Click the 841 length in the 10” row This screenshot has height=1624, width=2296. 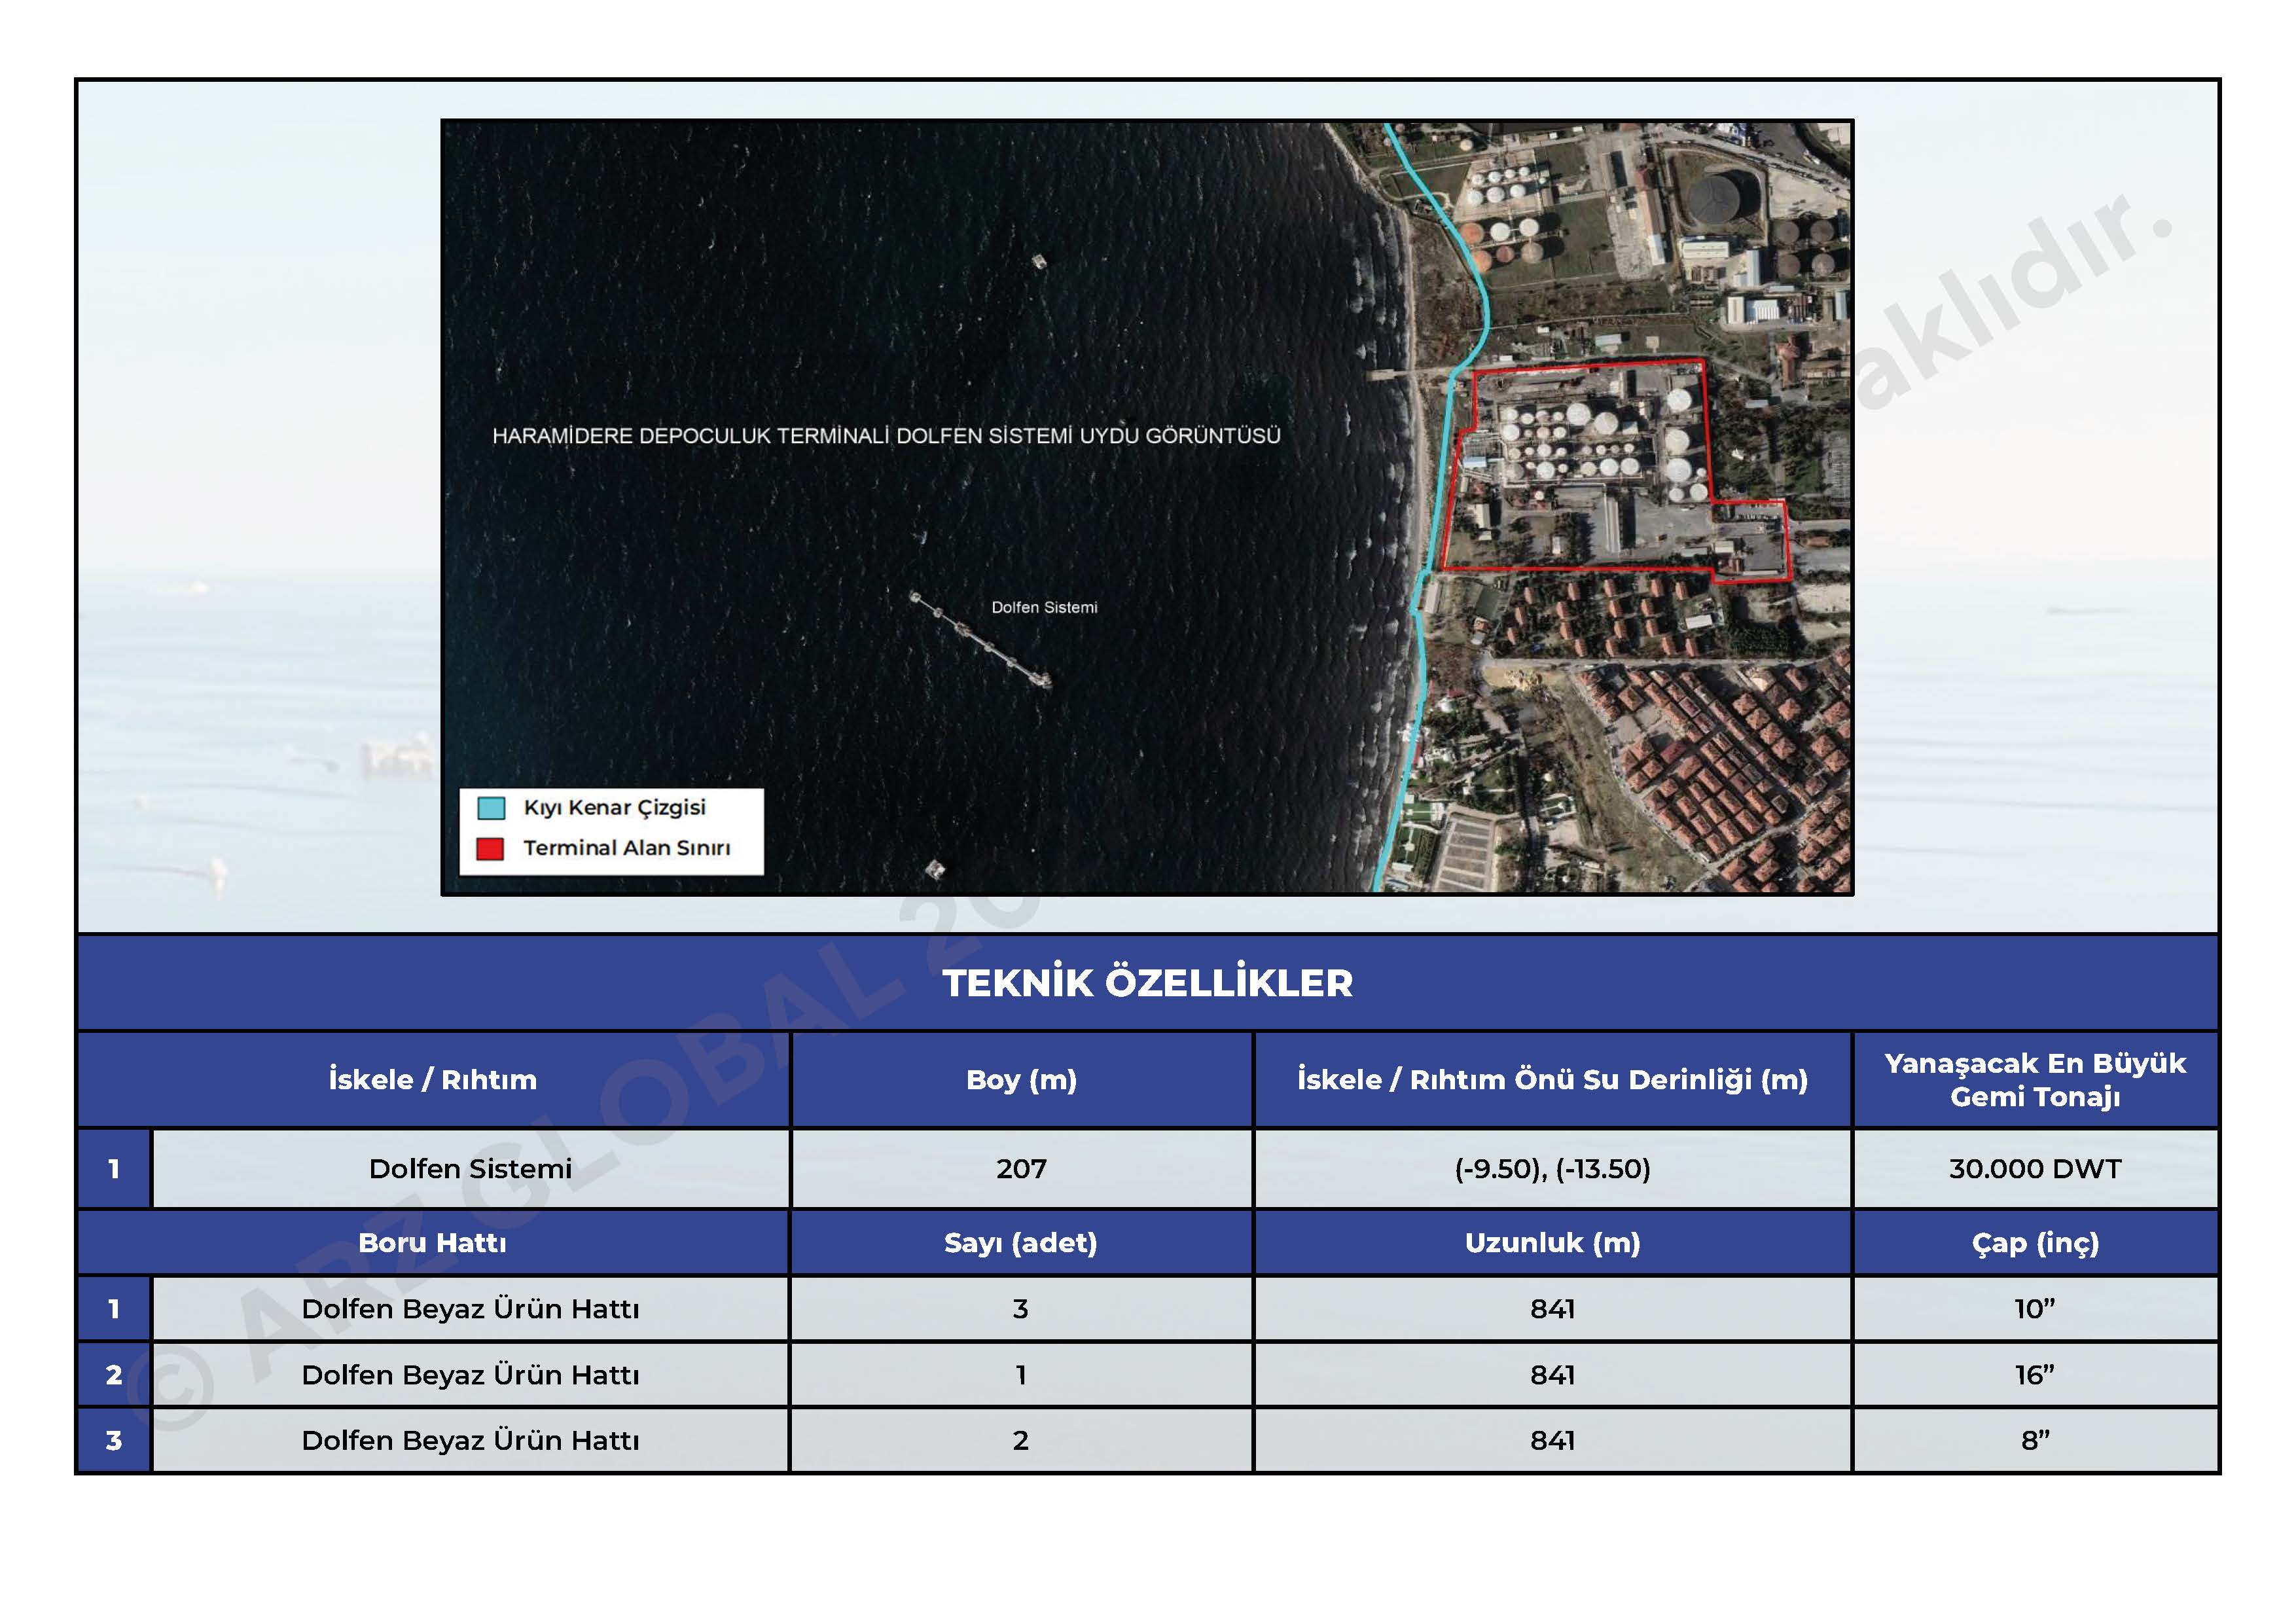(1553, 1309)
